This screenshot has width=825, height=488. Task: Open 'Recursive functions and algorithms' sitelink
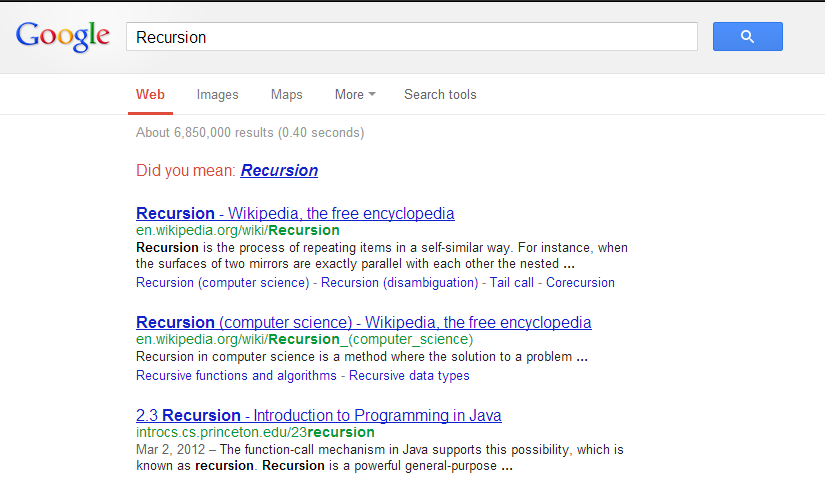[236, 375]
